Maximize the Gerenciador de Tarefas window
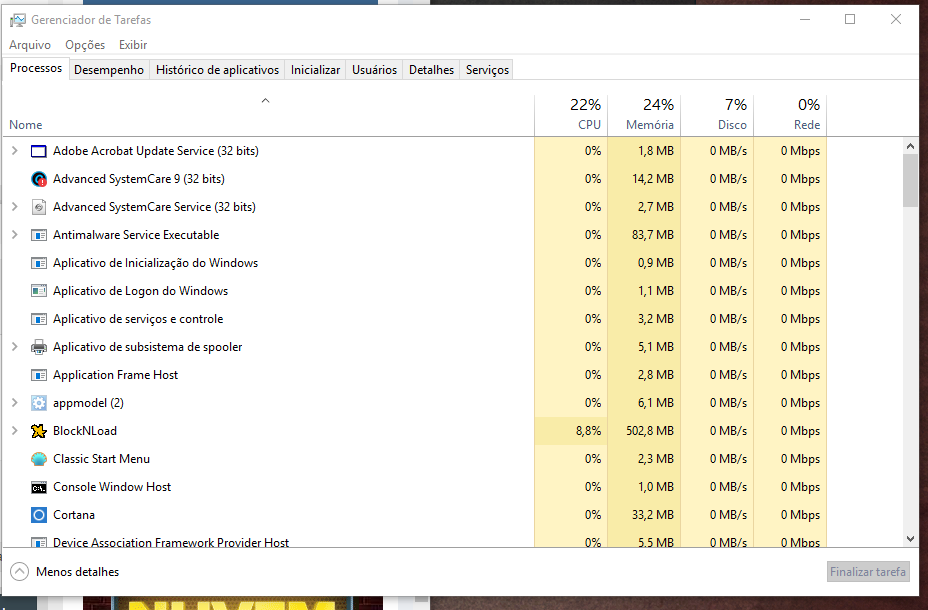 coord(850,20)
